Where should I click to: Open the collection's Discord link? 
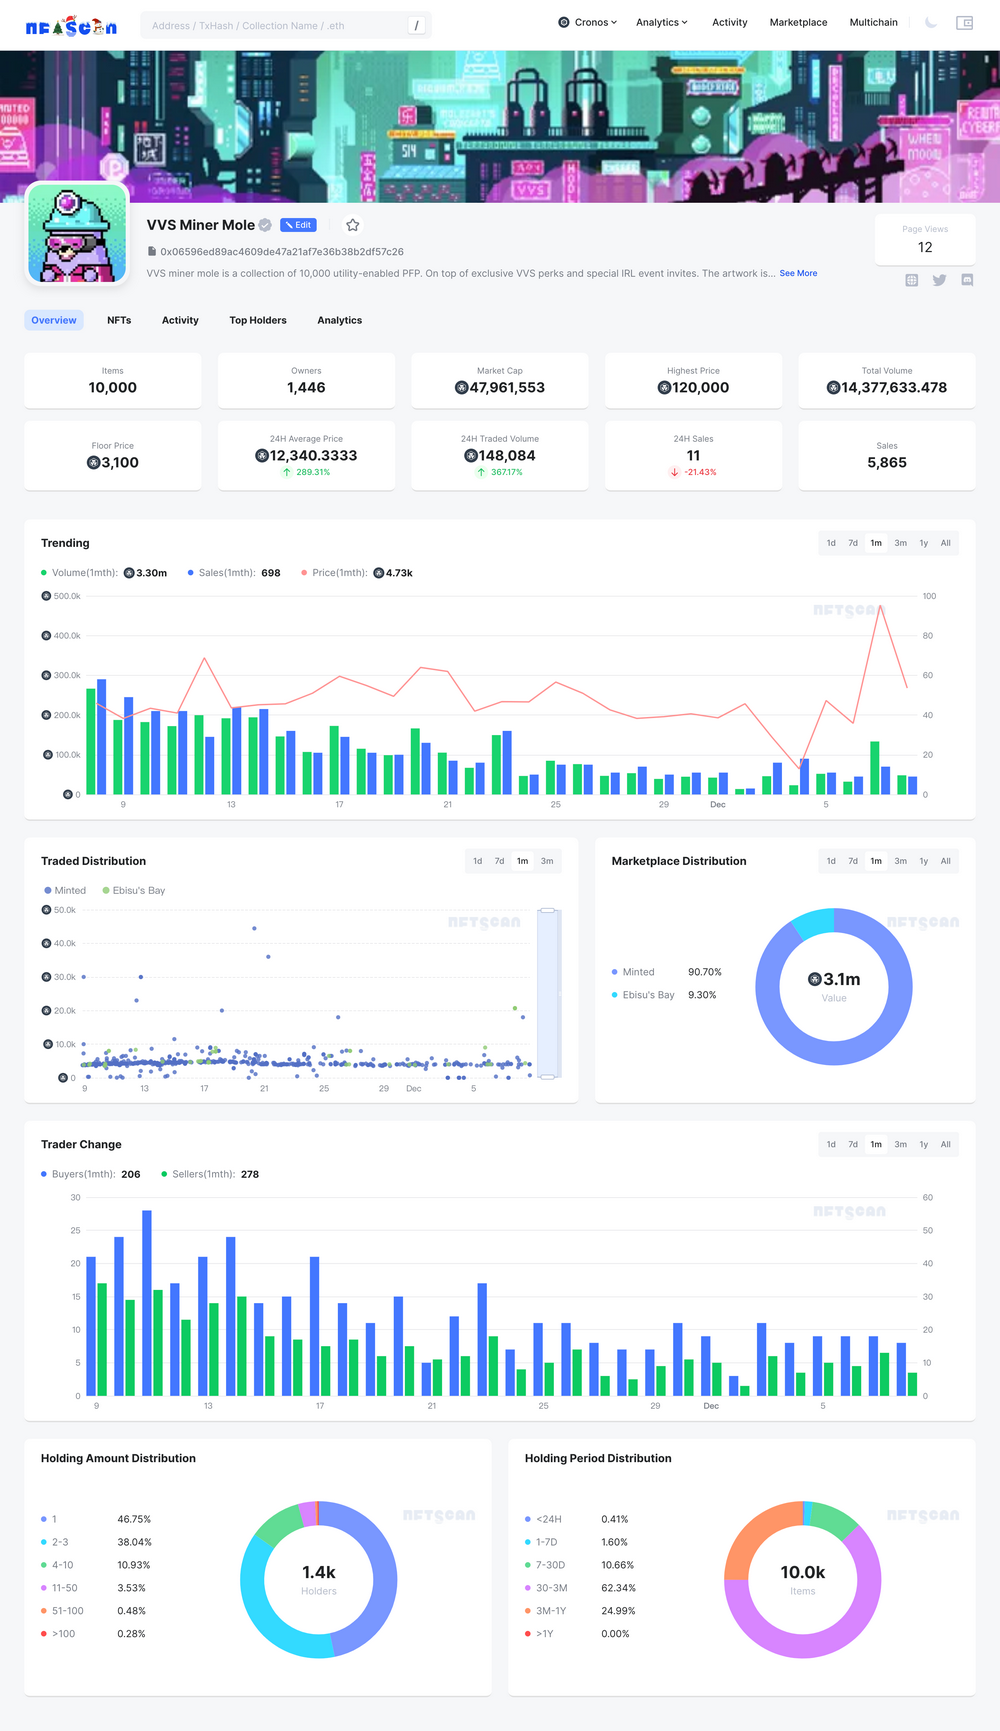967,280
